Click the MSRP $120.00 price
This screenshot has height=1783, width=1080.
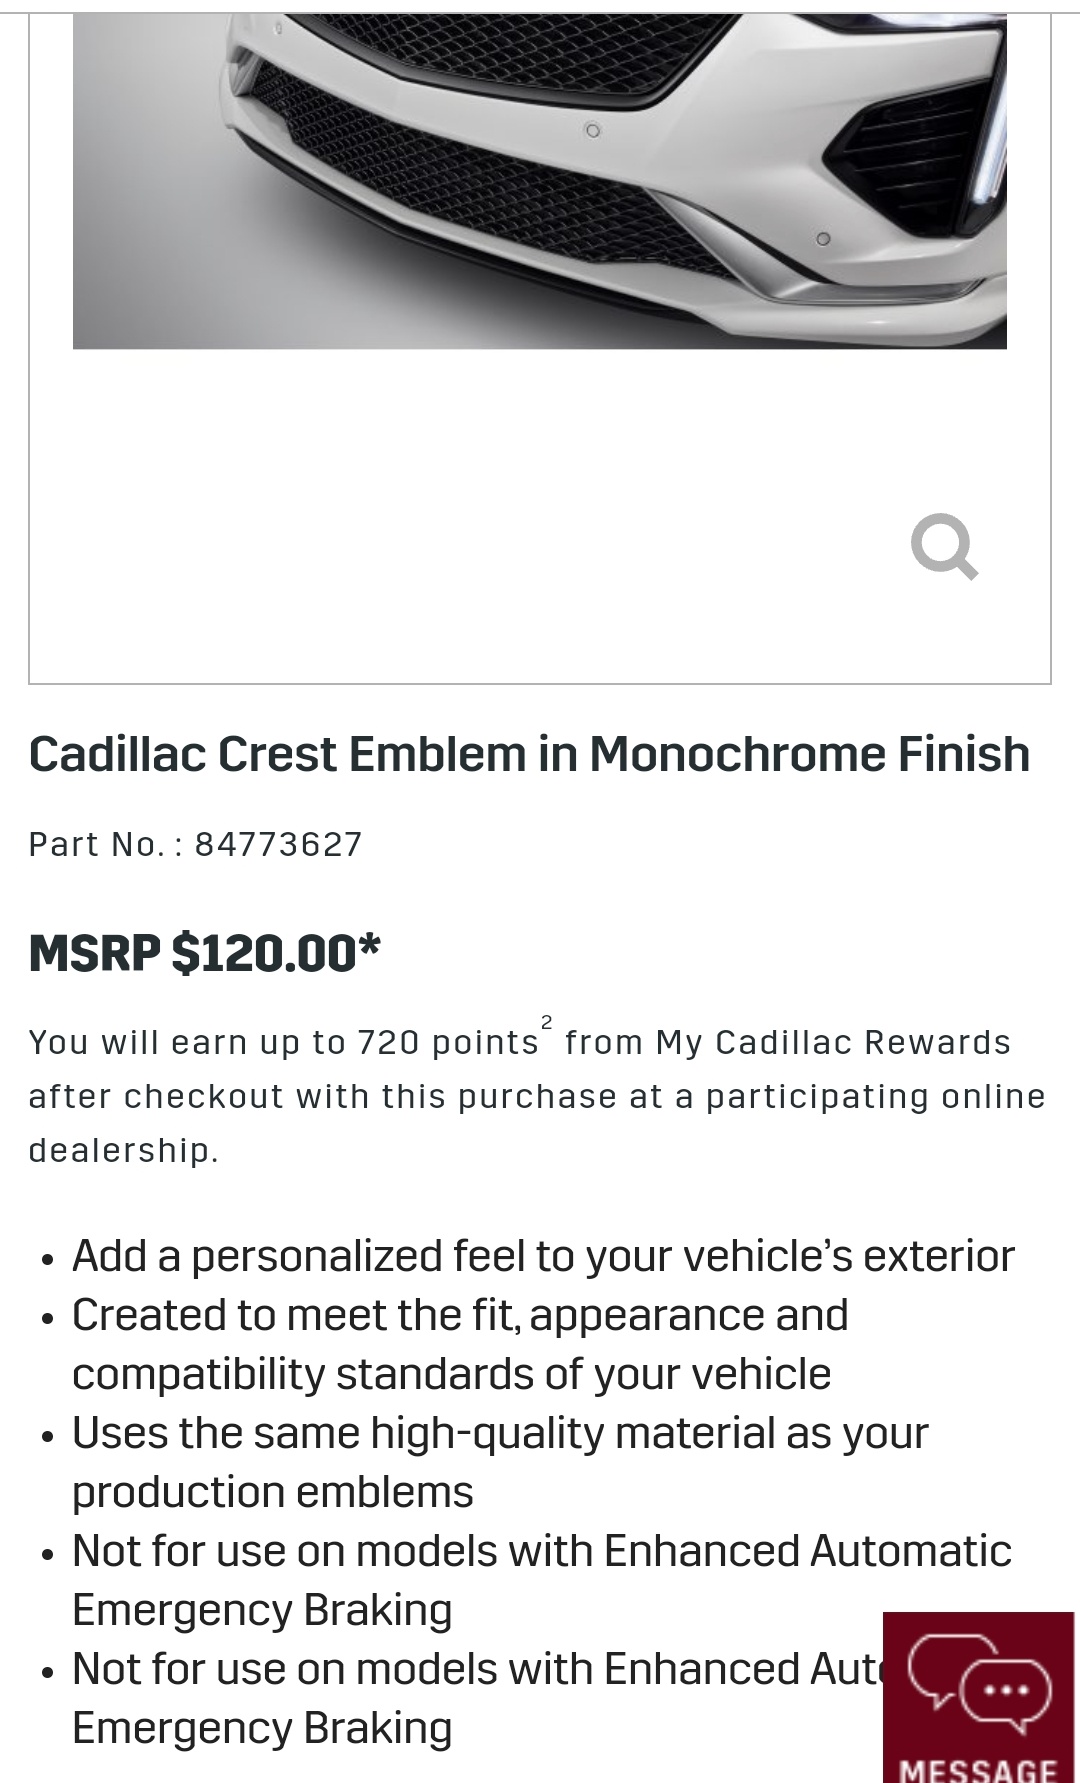point(192,953)
